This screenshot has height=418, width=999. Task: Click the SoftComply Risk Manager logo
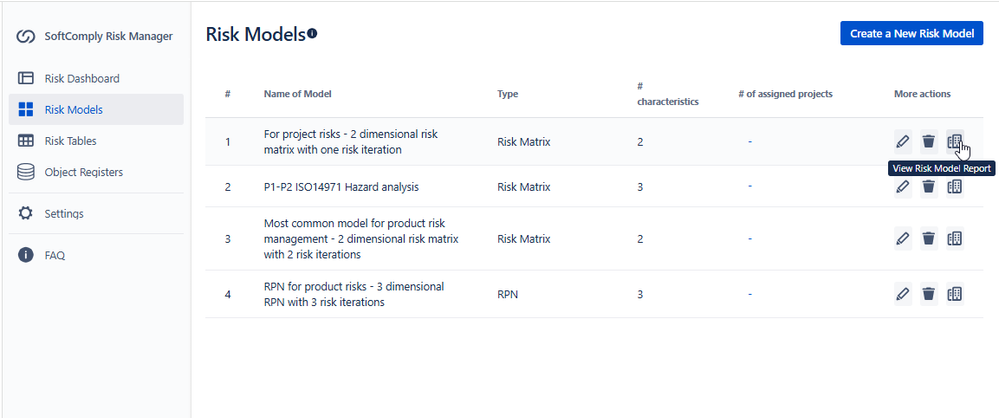26,36
